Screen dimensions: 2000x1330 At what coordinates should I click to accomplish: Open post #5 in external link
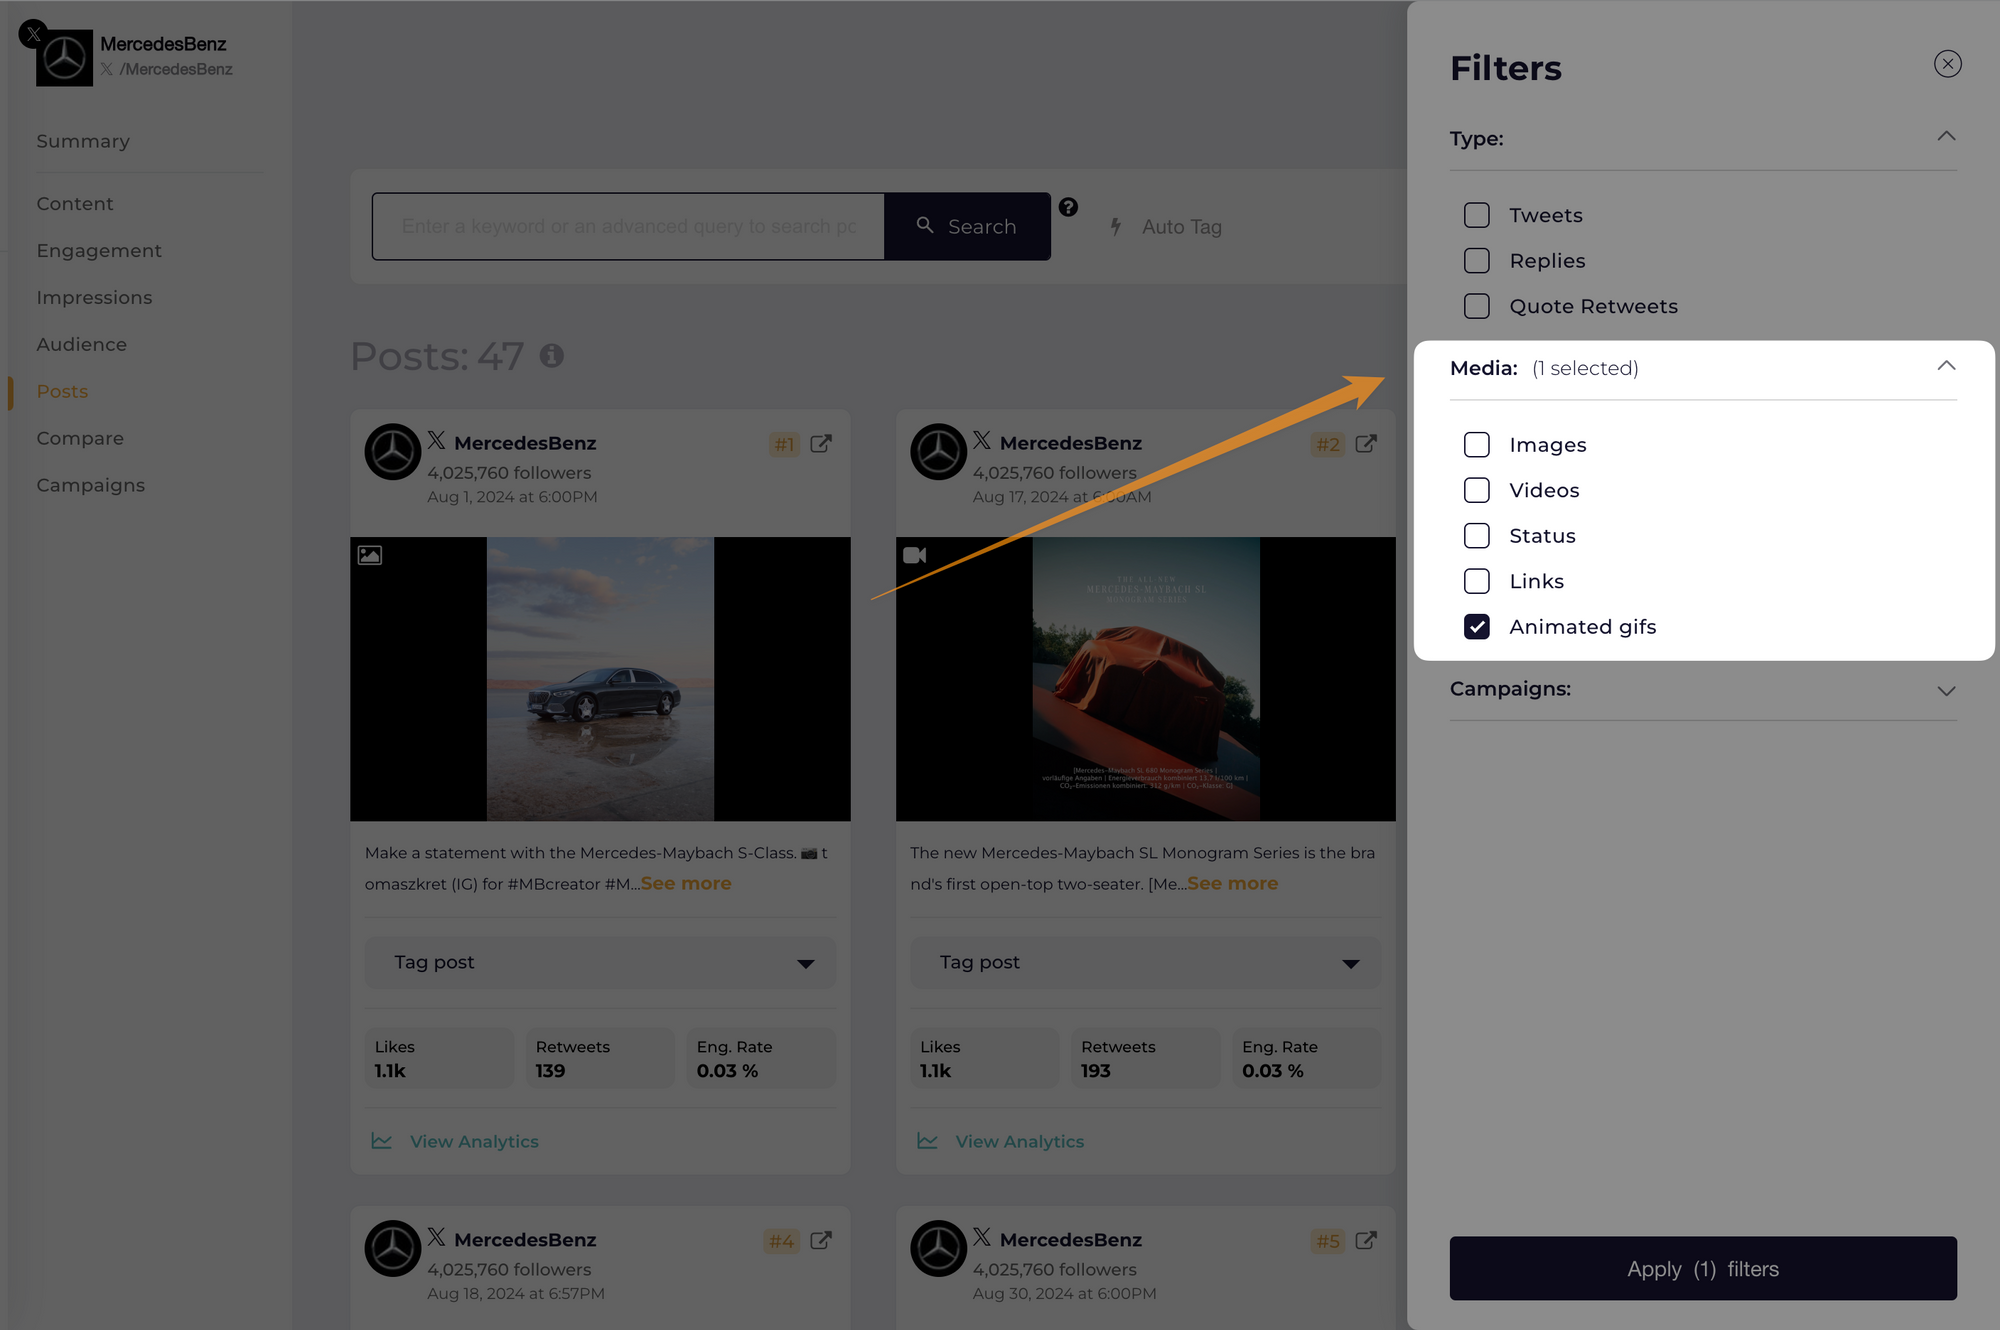pos(1366,1241)
